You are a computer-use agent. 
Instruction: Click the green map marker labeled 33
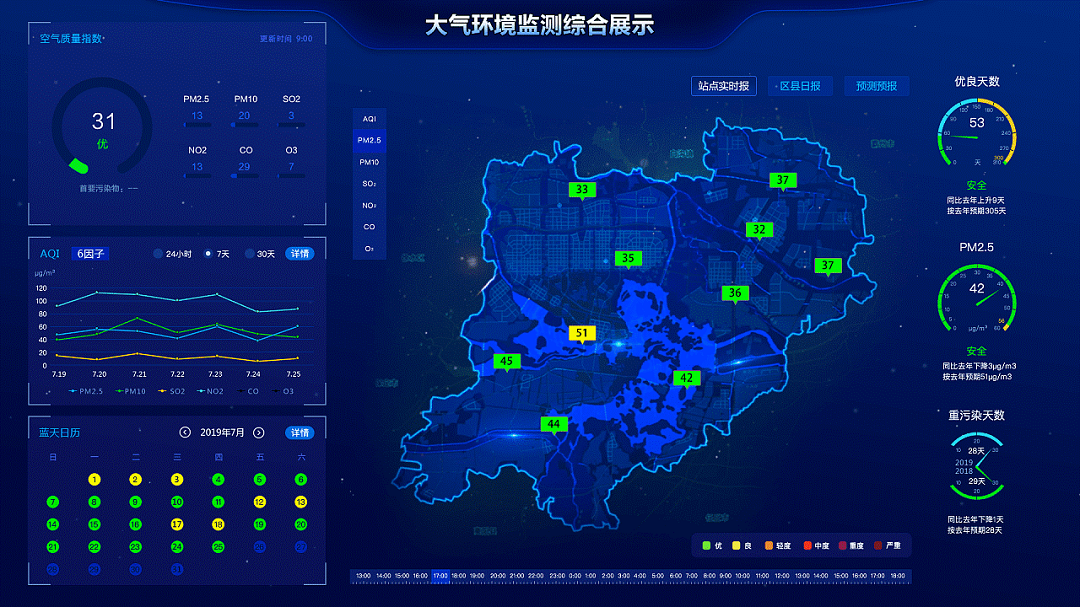[582, 189]
